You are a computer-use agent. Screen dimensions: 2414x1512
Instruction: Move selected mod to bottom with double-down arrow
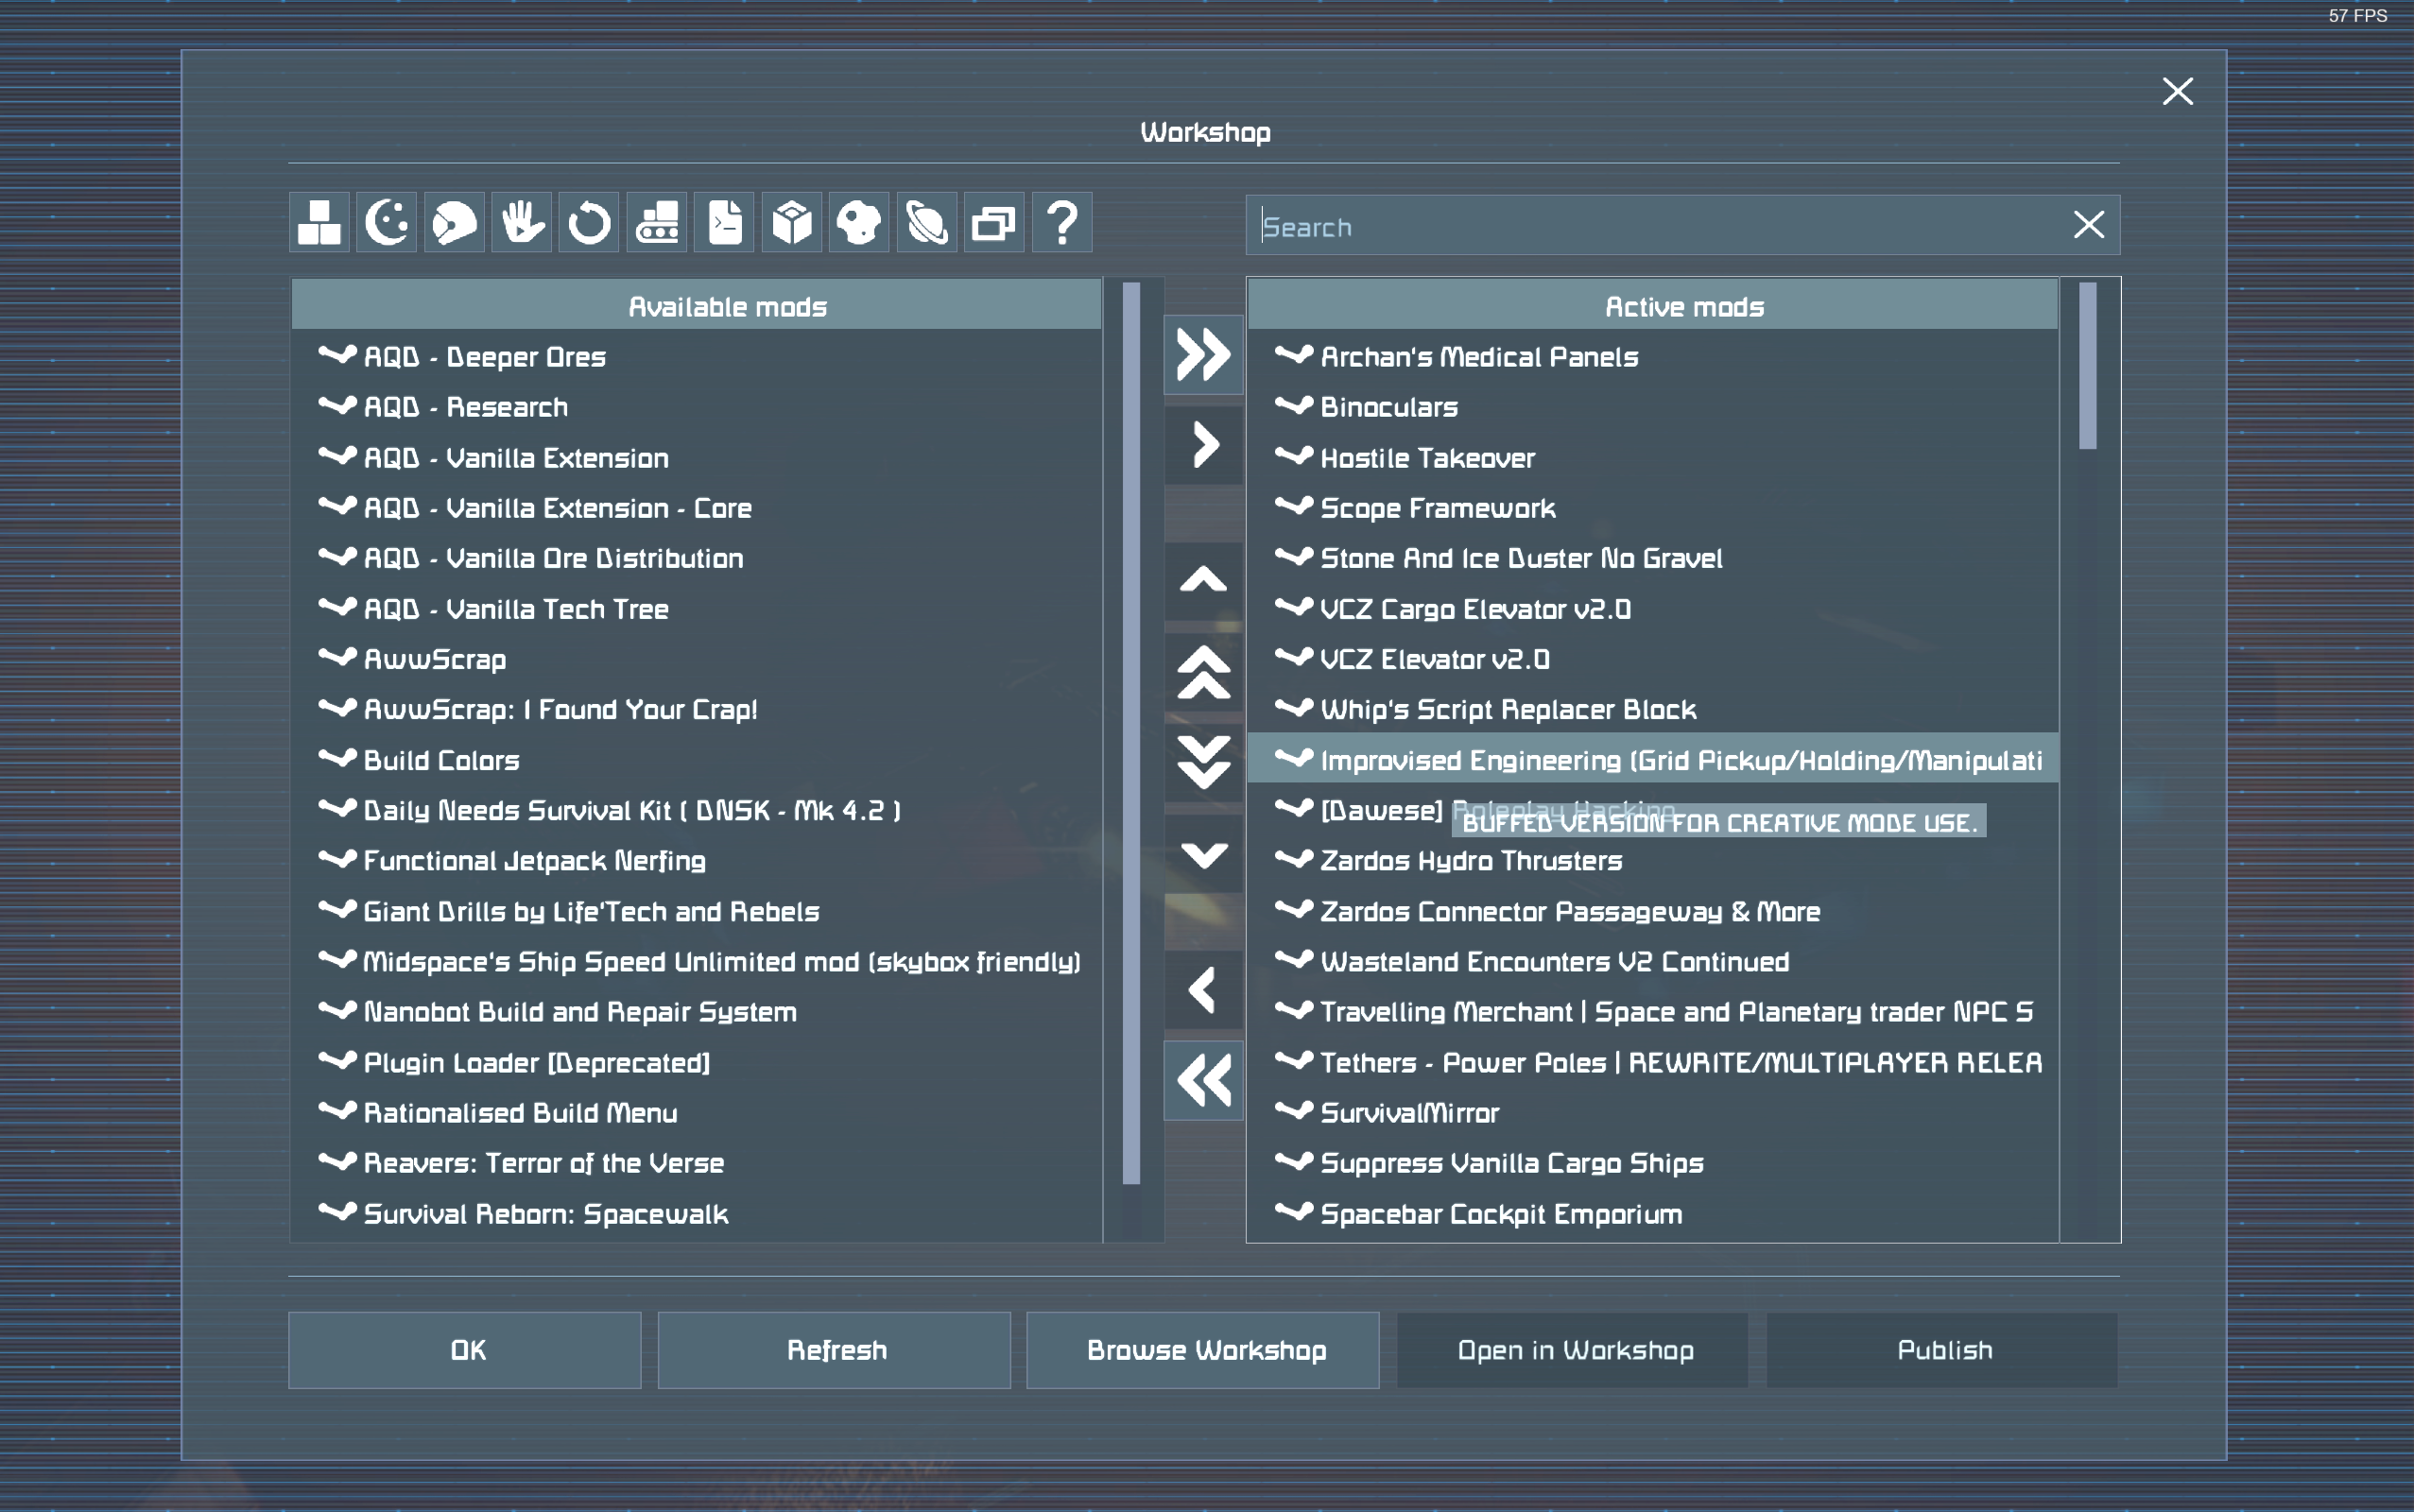(1204, 762)
